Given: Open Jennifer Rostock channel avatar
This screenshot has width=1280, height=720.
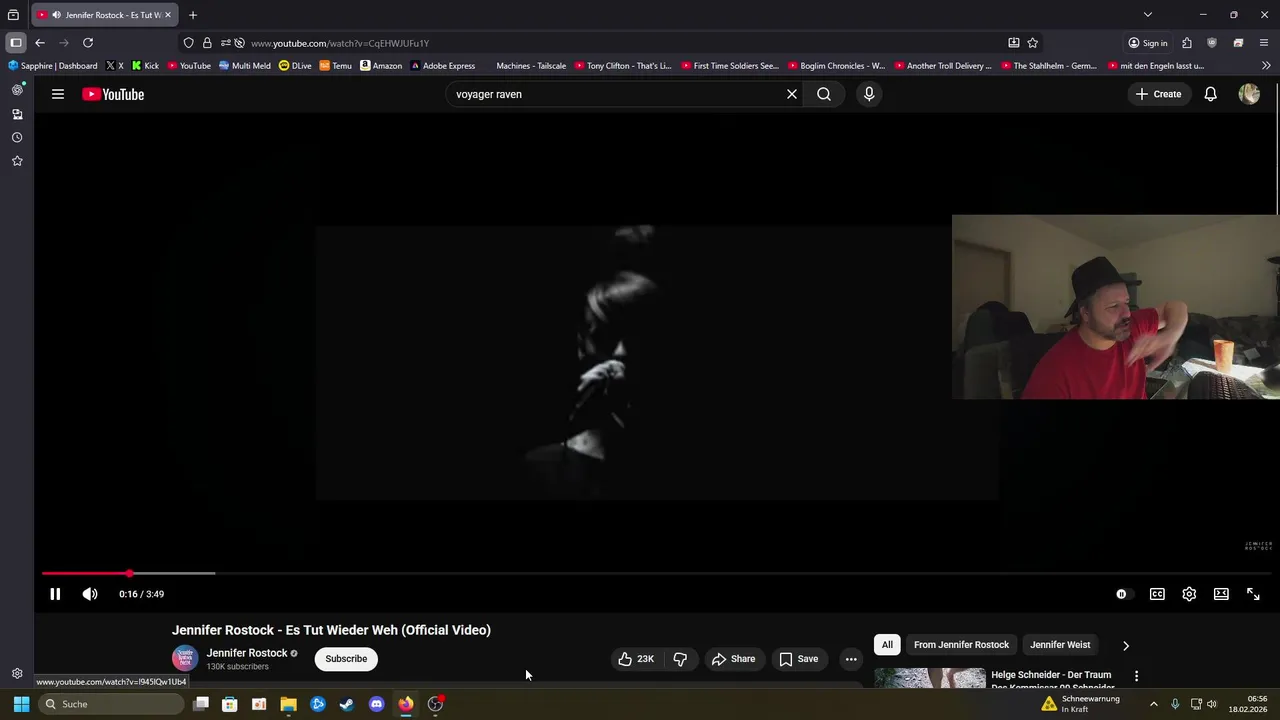Looking at the screenshot, I should pos(185,658).
